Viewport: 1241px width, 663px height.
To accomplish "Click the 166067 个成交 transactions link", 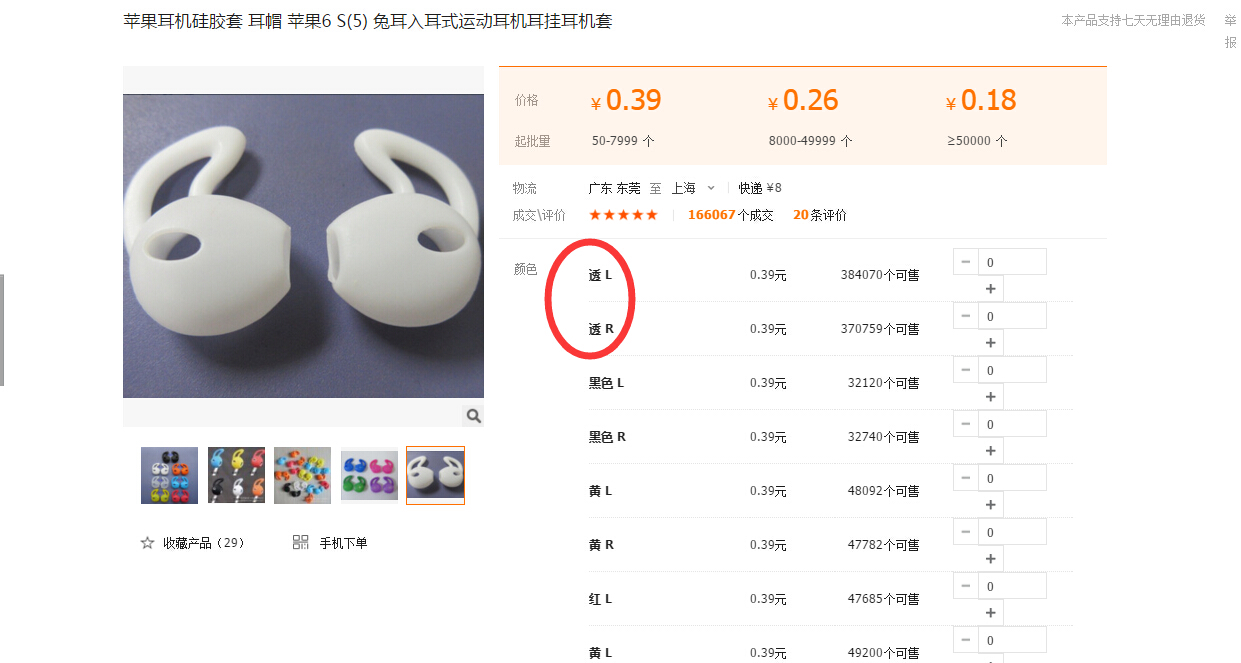I will [x=731, y=215].
